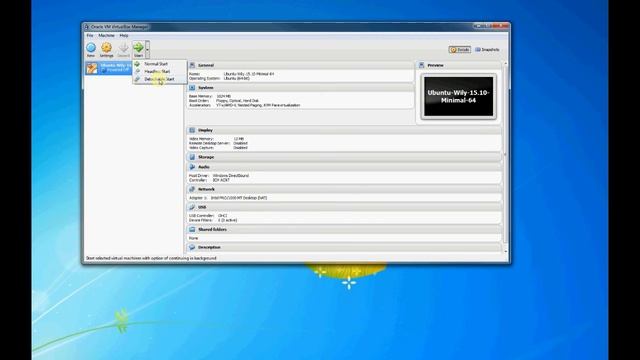Click the Host Driver value Windows DirectSound
The height and width of the screenshot is (360, 640).
[231, 176]
